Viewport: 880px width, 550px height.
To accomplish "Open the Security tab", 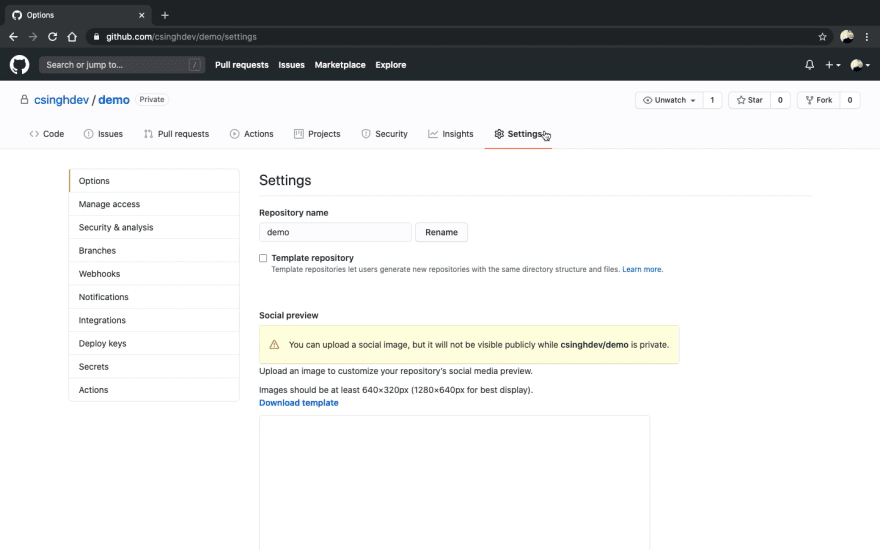I will coord(384,134).
